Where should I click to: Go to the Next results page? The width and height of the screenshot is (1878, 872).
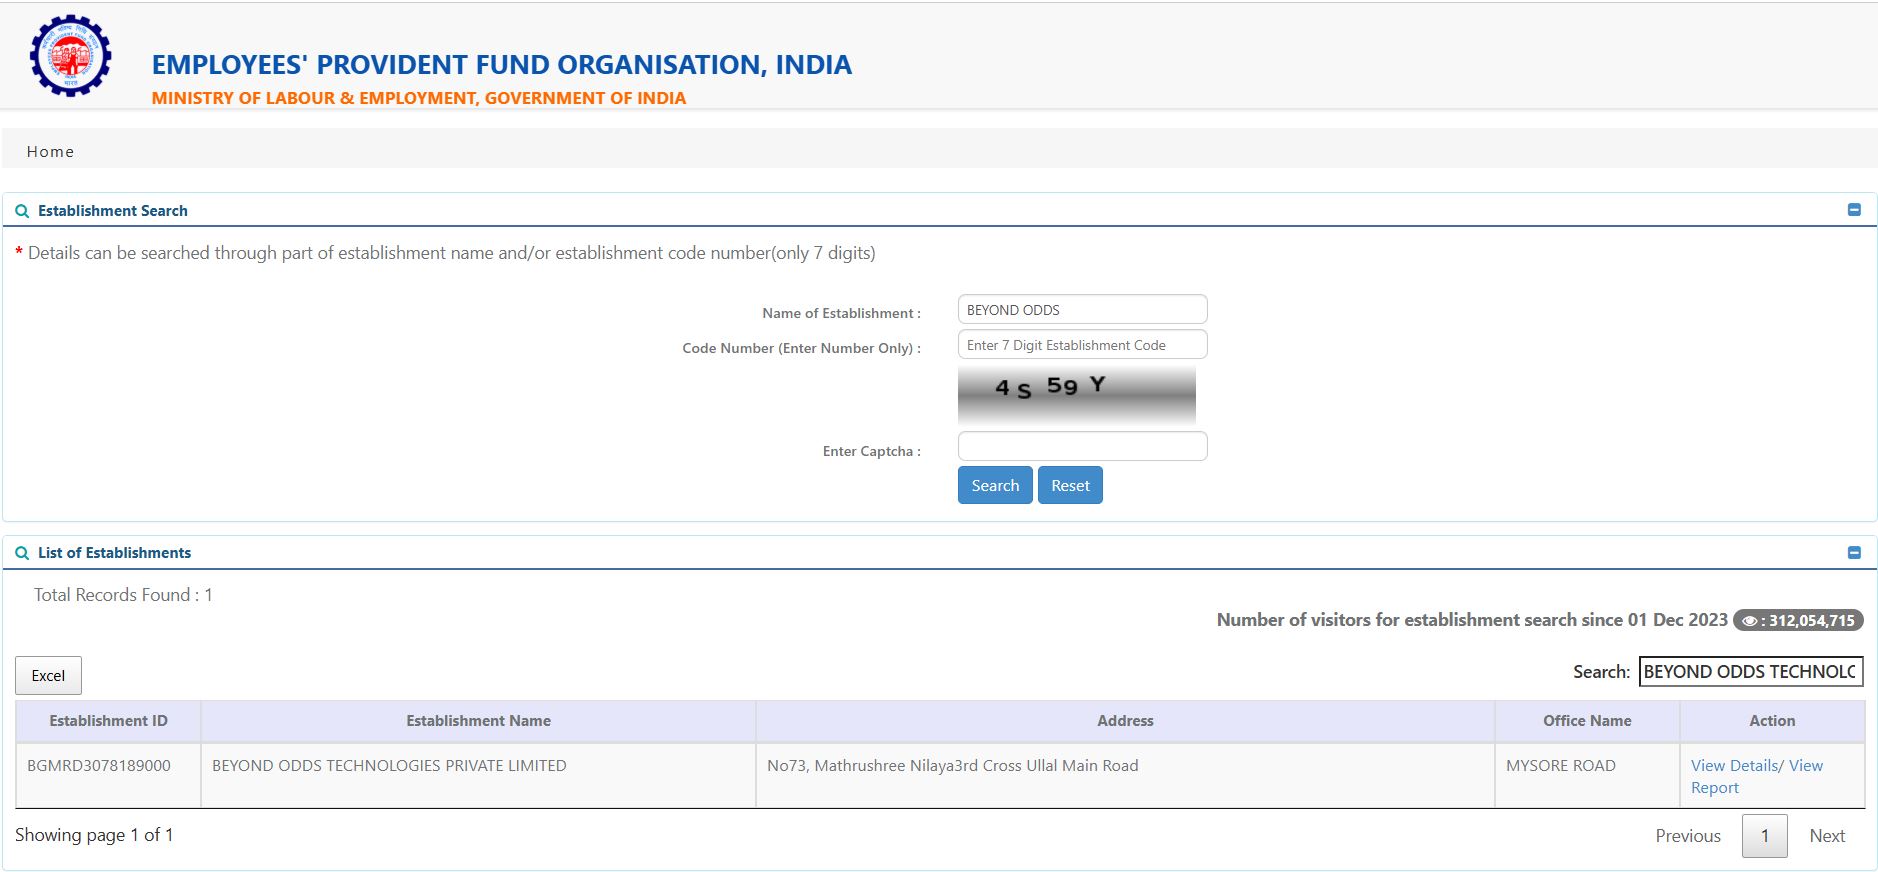click(x=1826, y=836)
